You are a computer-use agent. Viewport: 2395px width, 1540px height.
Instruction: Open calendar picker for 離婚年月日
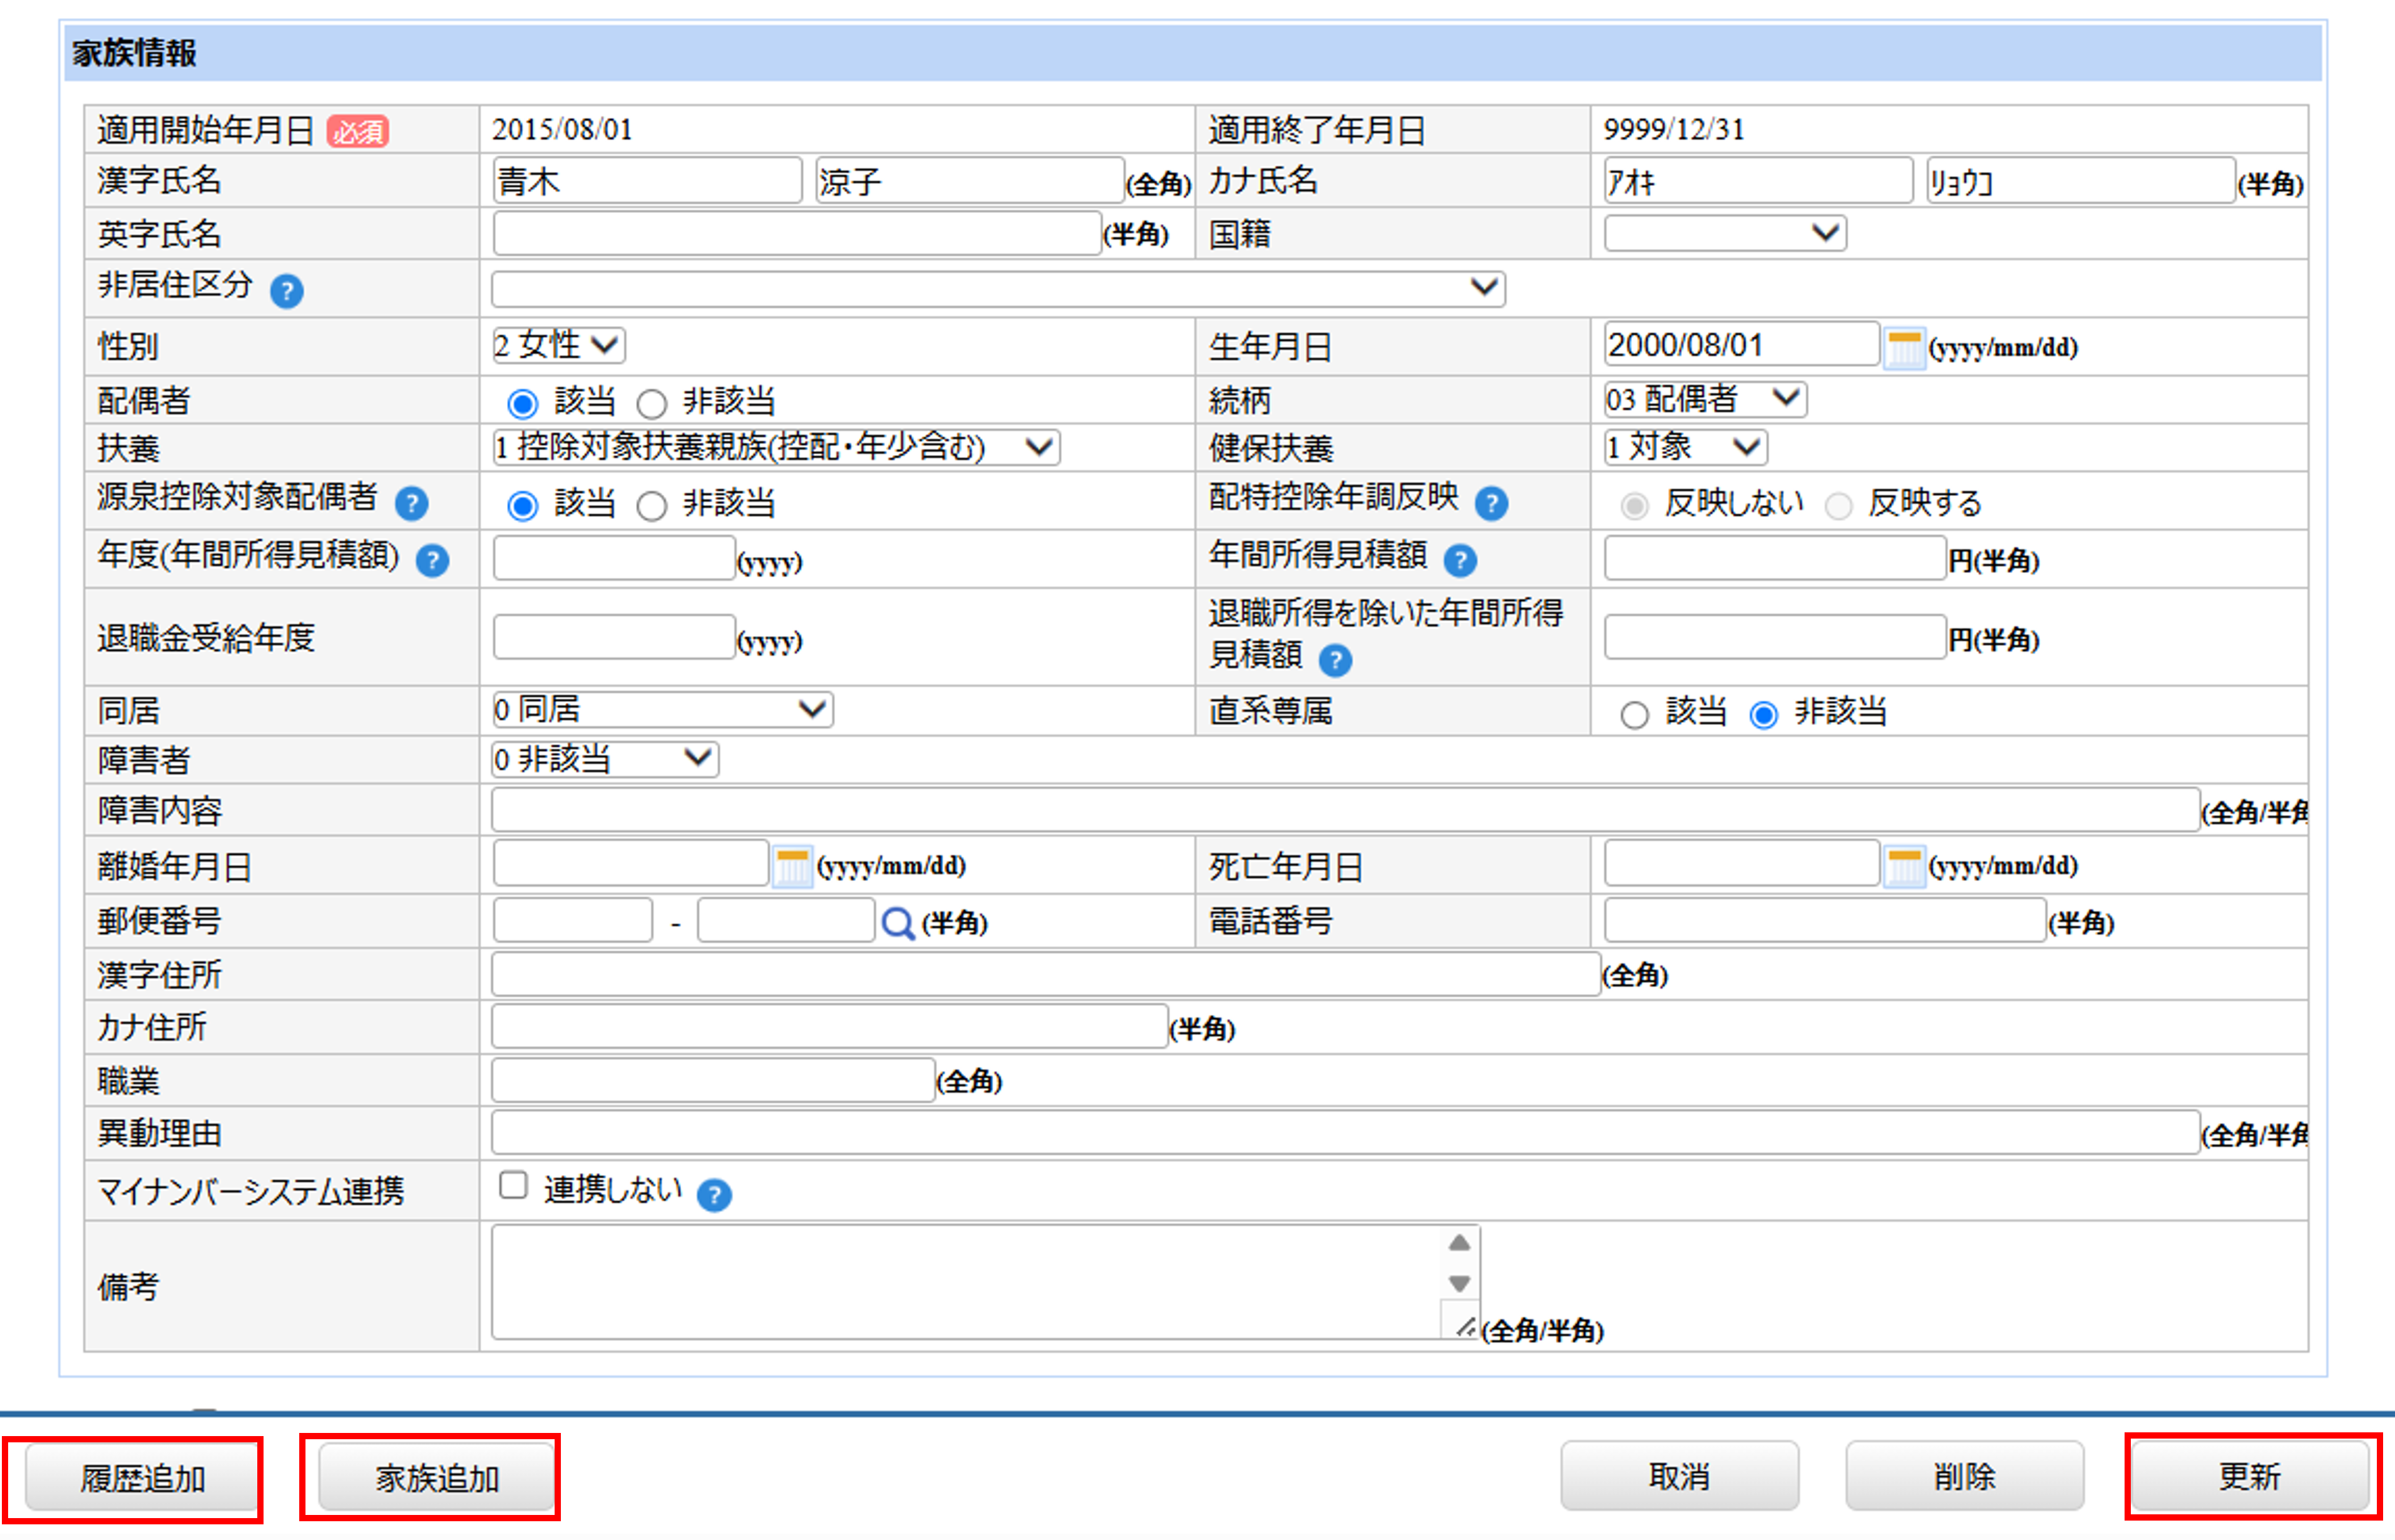(792, 866)
